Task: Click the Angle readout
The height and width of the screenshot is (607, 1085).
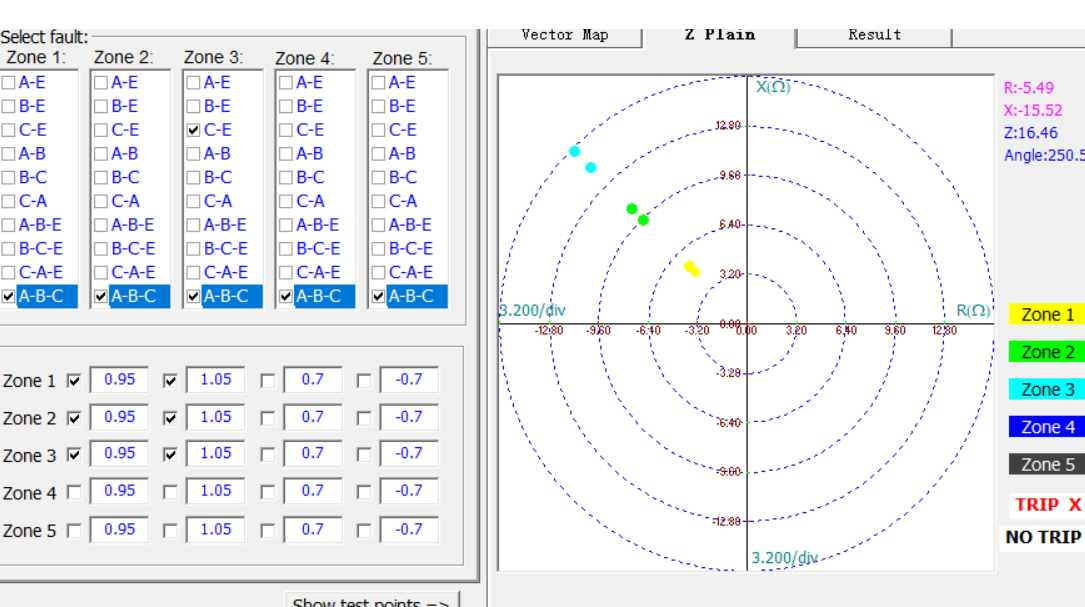Action: point(1044,155)
